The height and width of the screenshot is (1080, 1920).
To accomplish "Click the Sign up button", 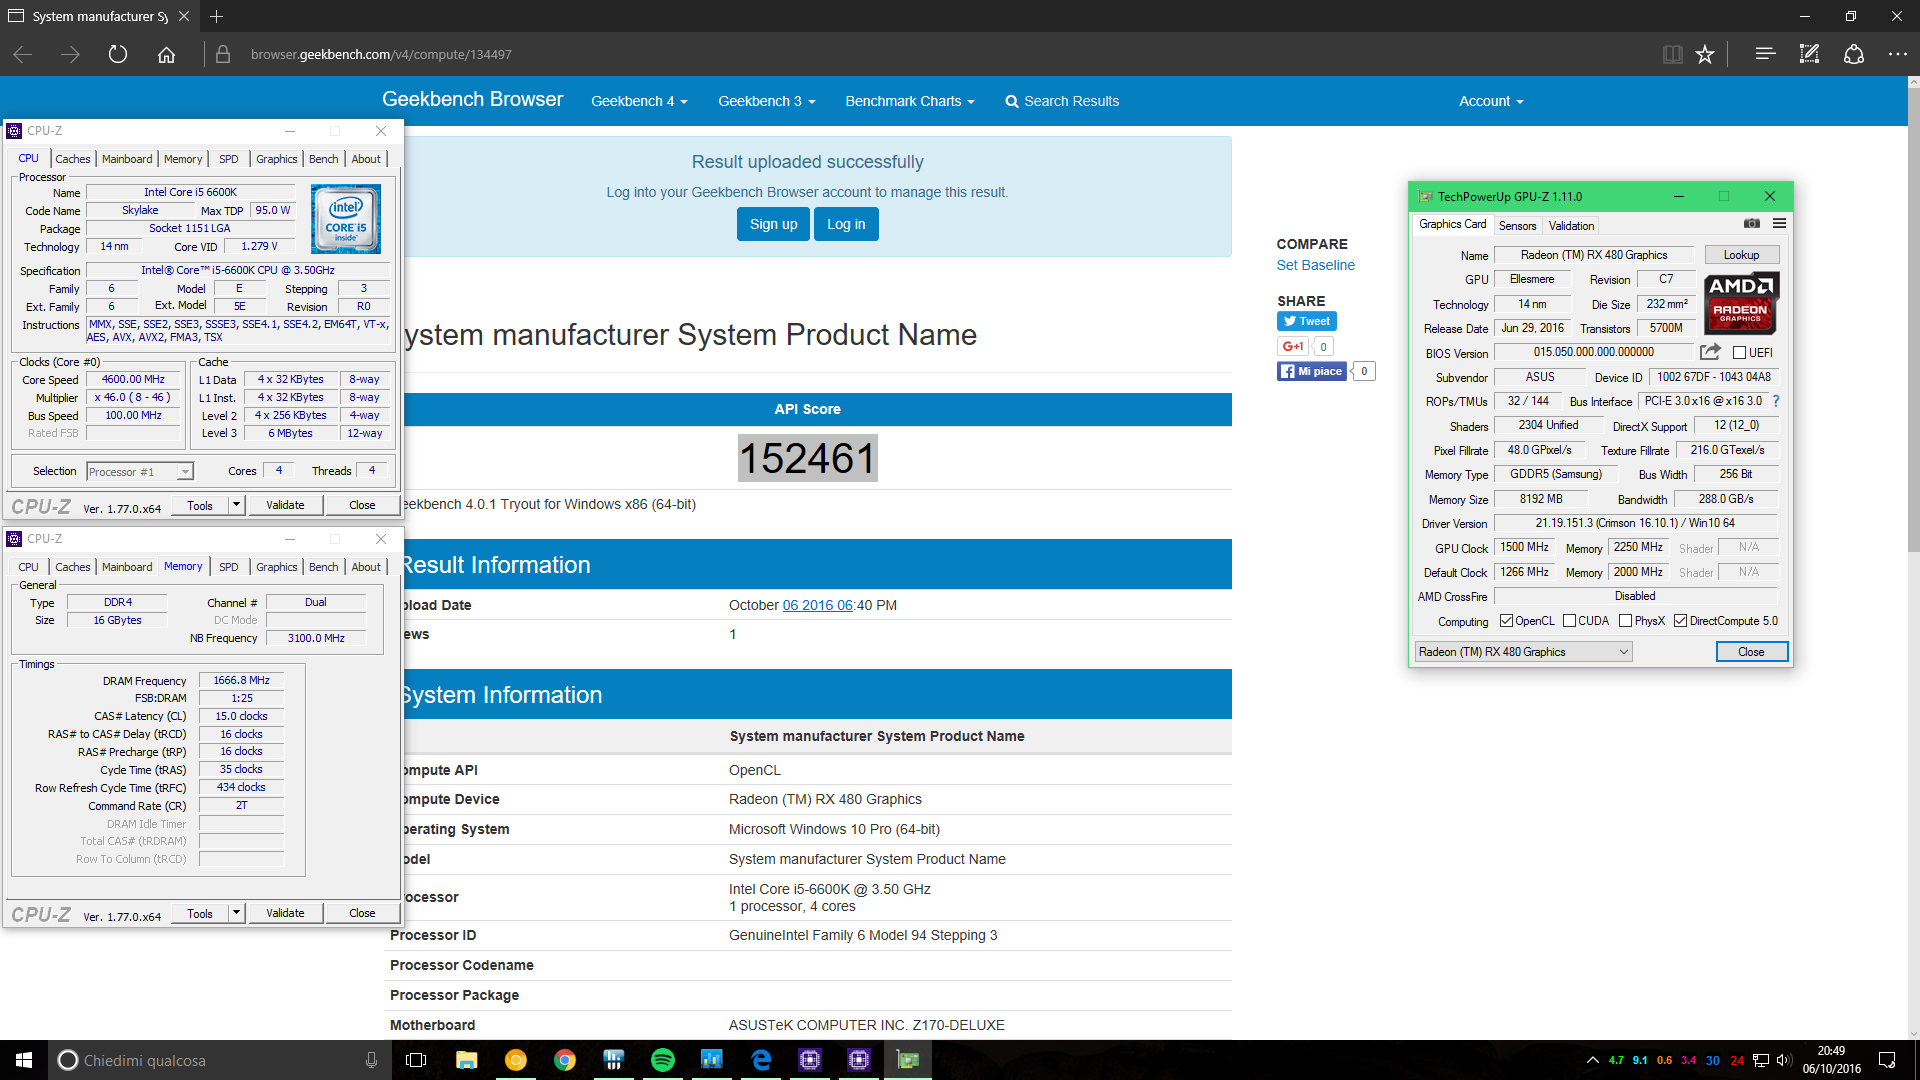I will (773, 224).
